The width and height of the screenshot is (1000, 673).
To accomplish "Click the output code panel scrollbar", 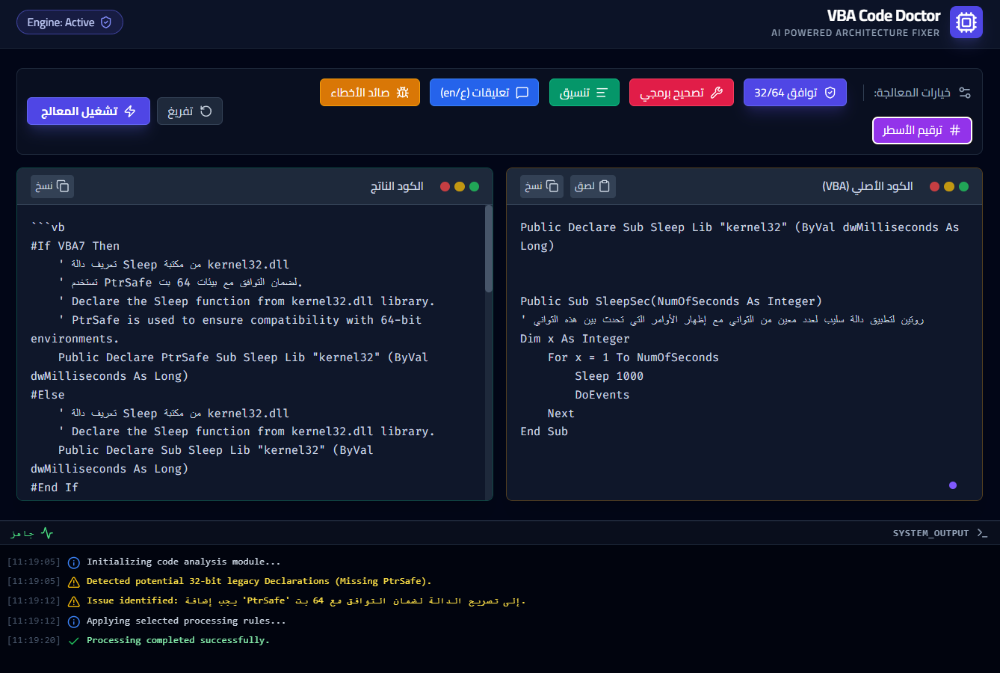I will tap(488, 250).
